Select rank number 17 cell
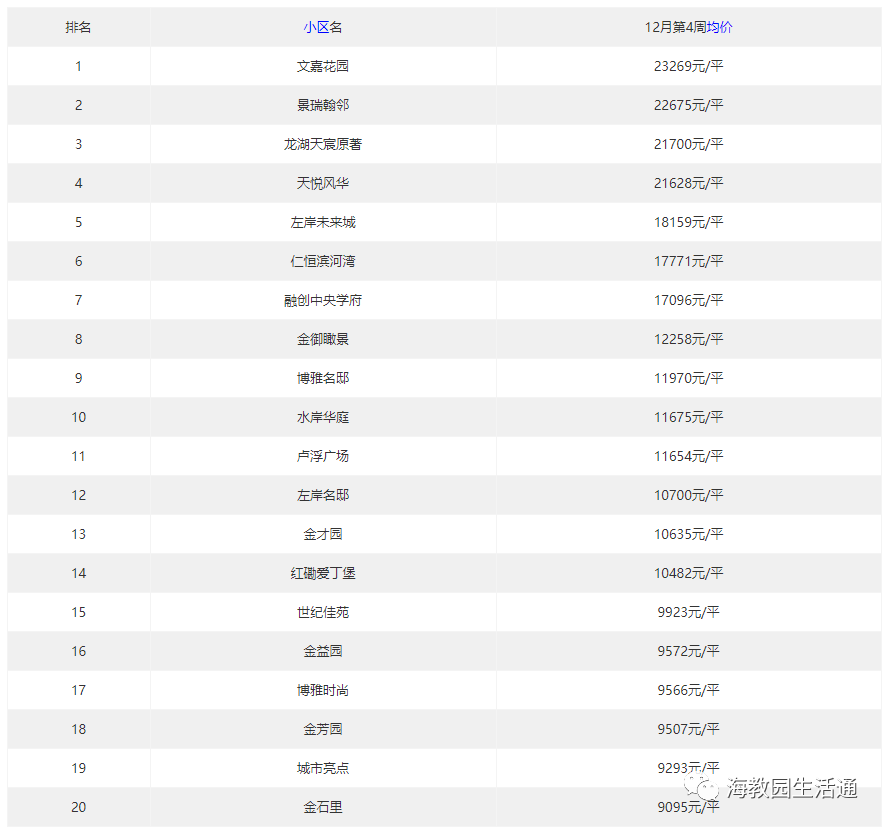 (x=79, y=690)
